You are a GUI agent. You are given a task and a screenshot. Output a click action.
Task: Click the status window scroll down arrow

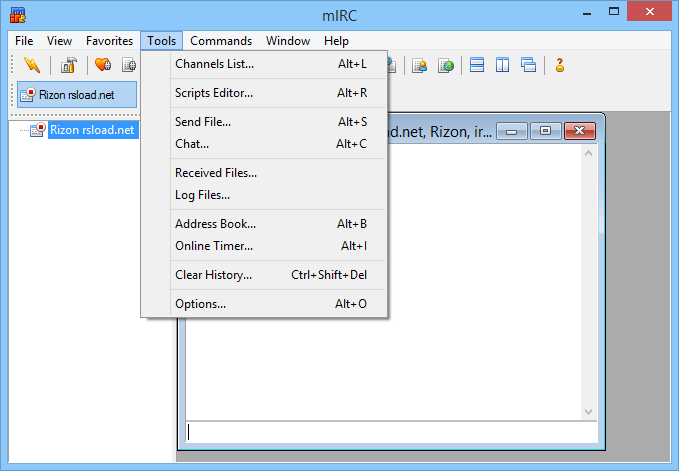pos(588,412)
